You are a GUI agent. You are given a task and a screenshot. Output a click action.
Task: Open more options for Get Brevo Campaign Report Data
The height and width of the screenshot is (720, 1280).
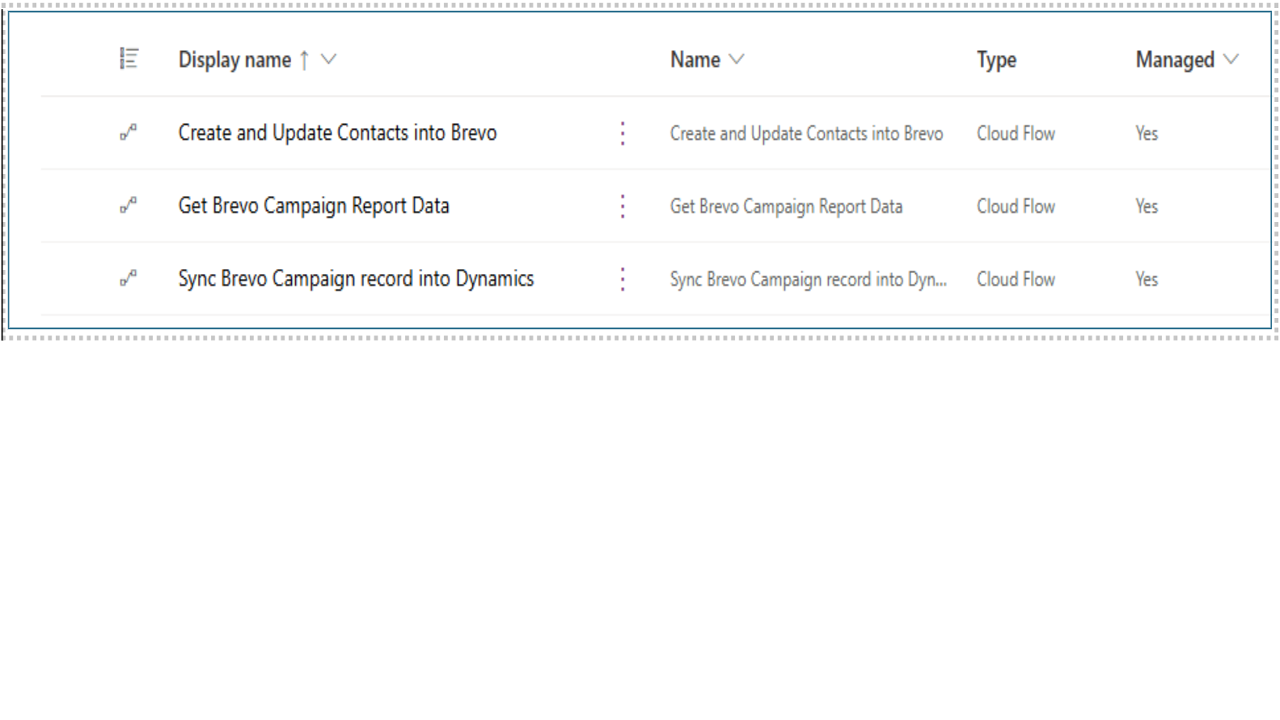[622, 206]
